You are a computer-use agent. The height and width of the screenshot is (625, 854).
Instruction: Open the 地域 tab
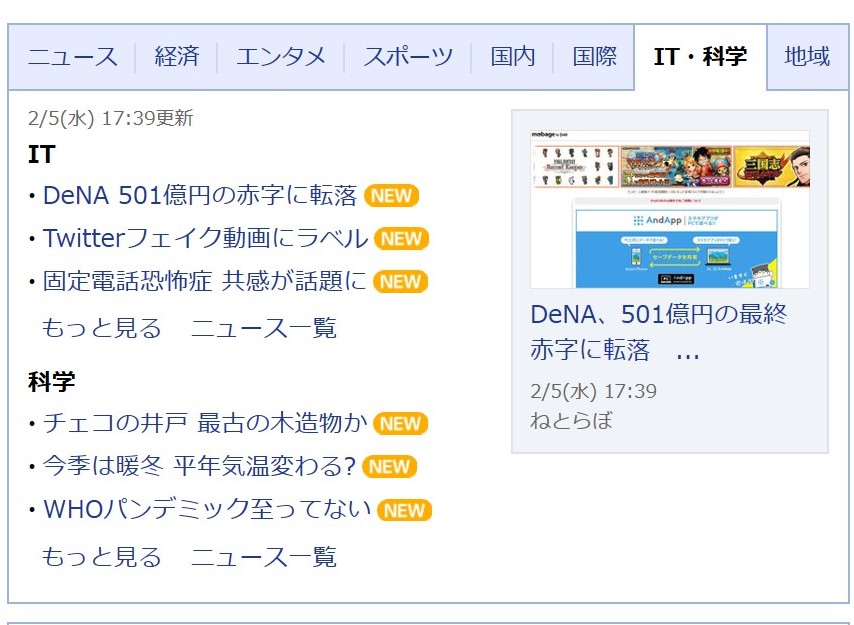pos(807,57)
